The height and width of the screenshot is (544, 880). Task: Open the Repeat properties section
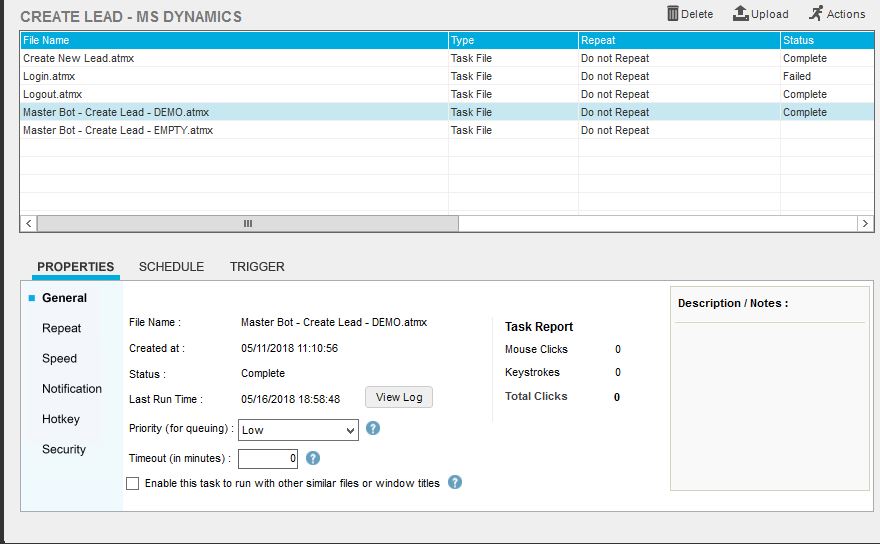pos(61,328)
